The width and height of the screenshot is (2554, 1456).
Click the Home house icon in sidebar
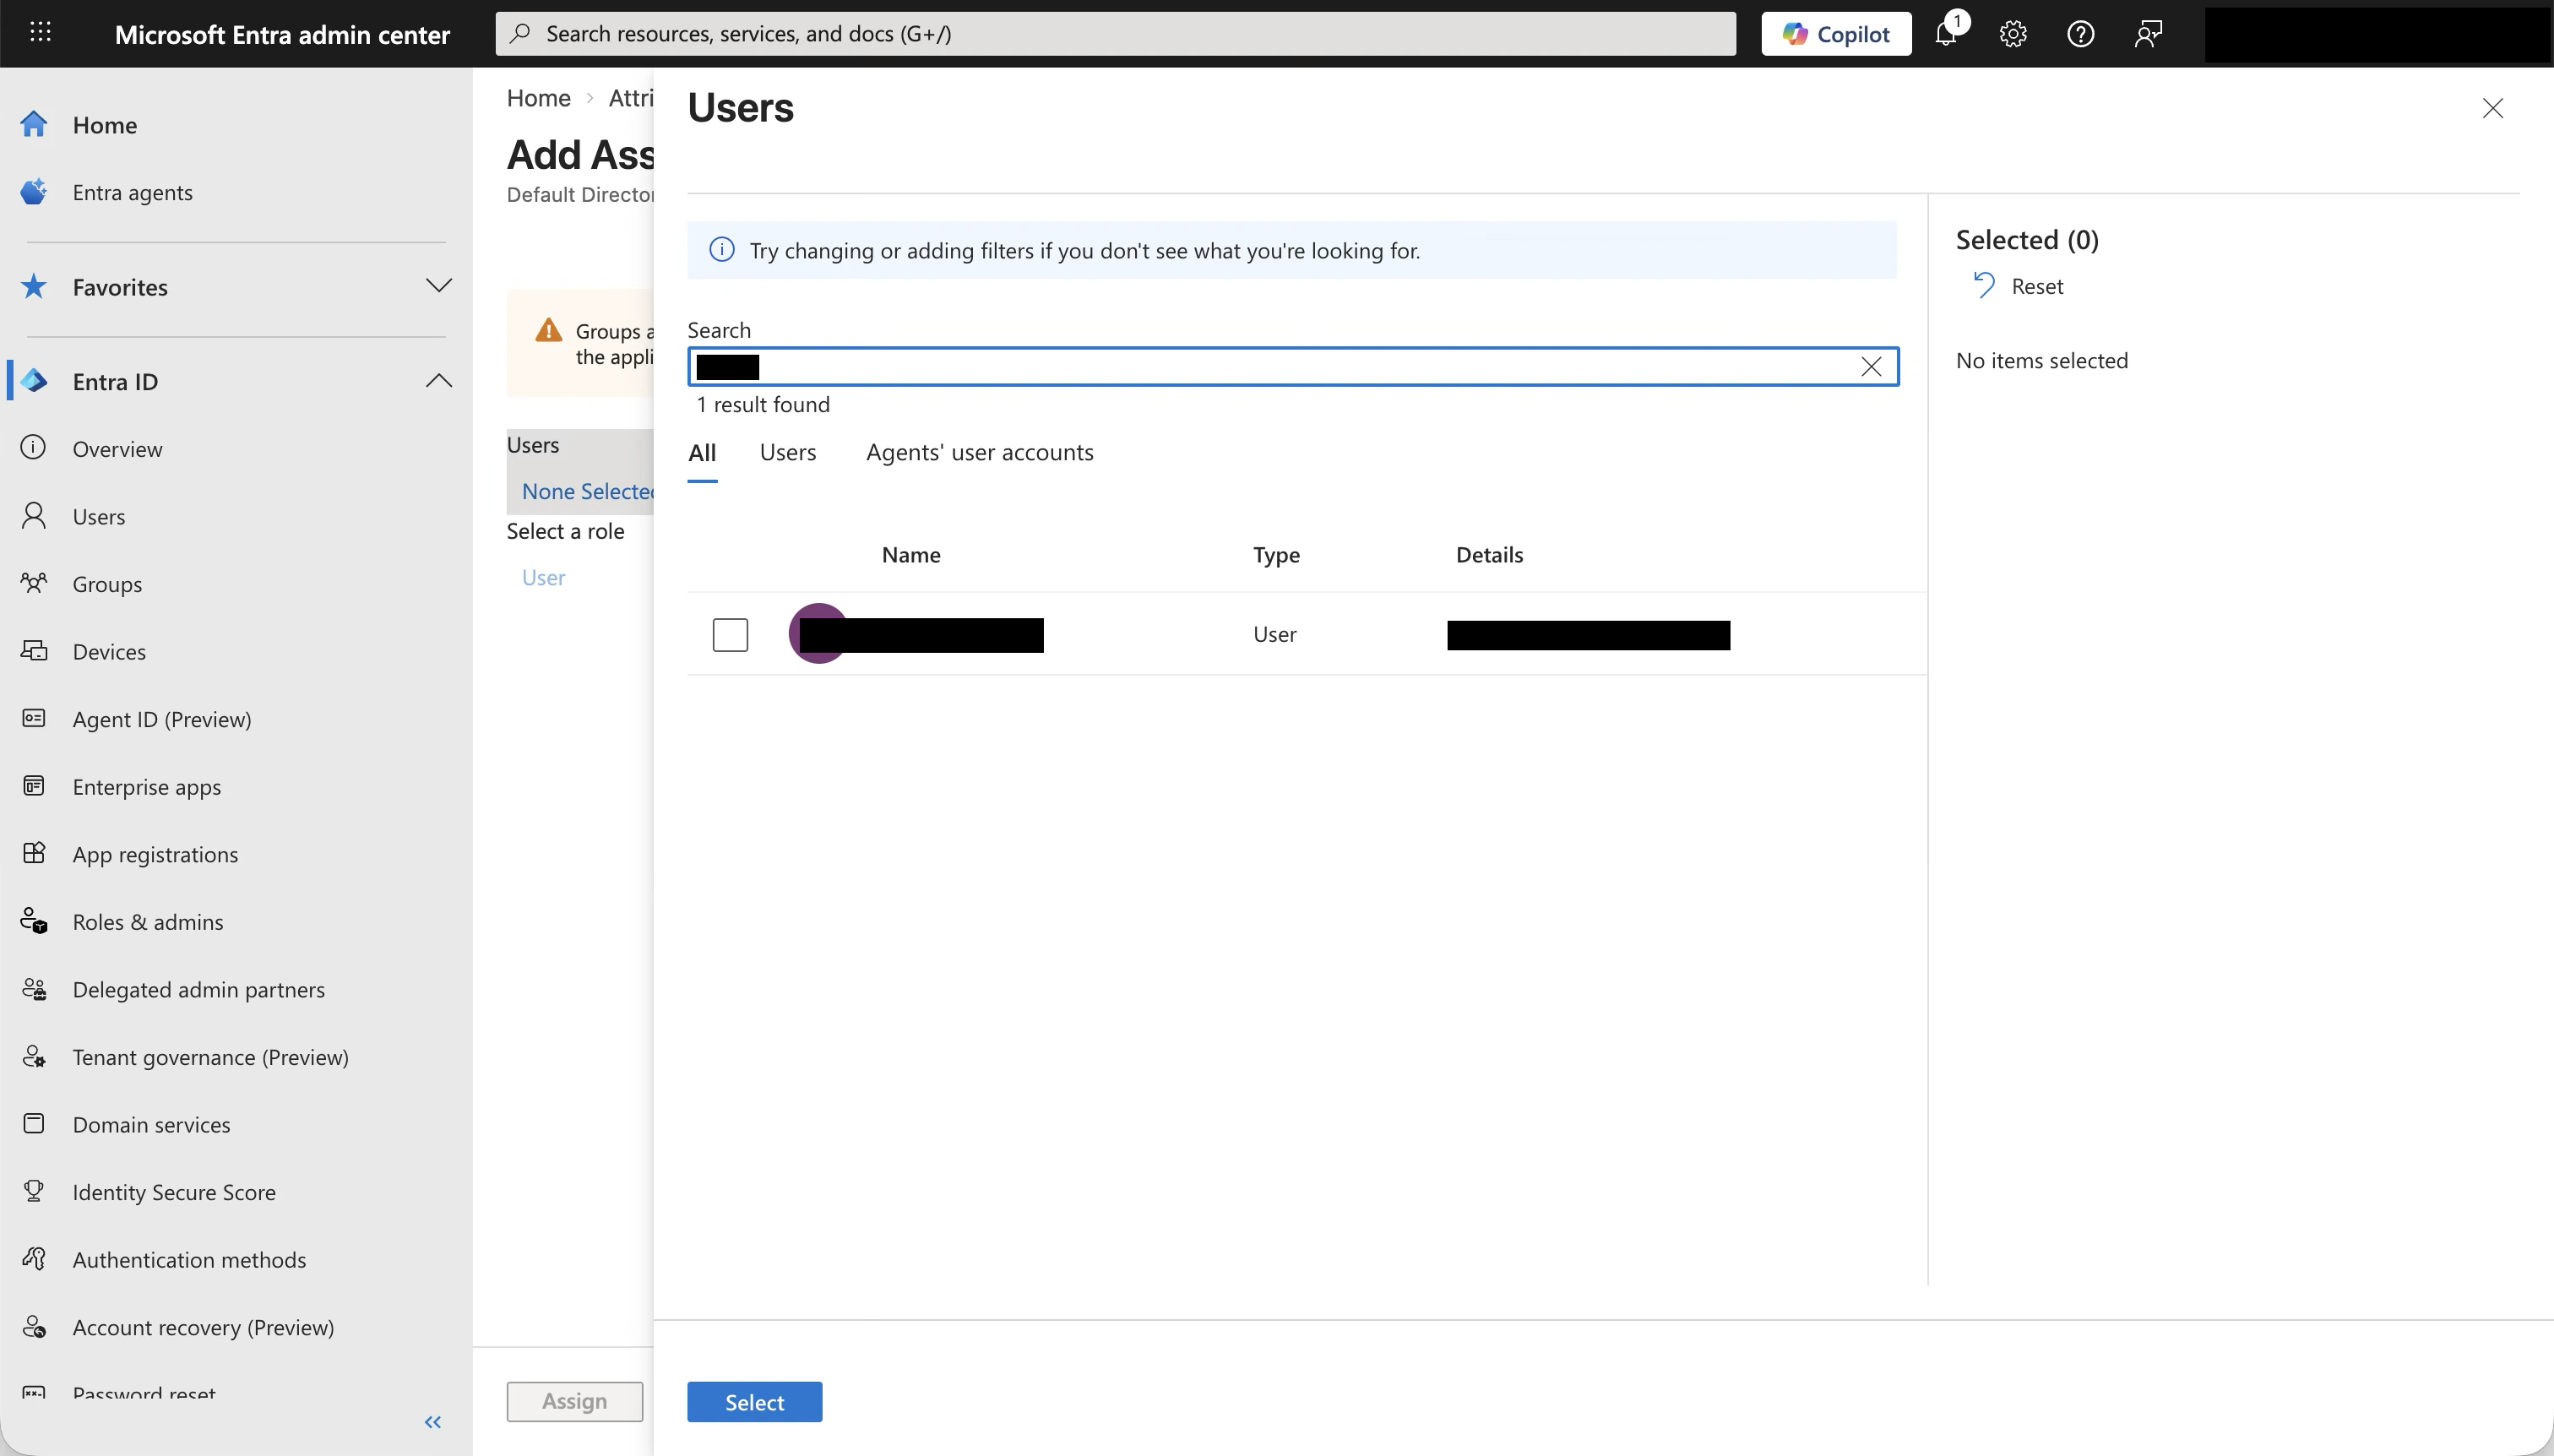point(34,124)
